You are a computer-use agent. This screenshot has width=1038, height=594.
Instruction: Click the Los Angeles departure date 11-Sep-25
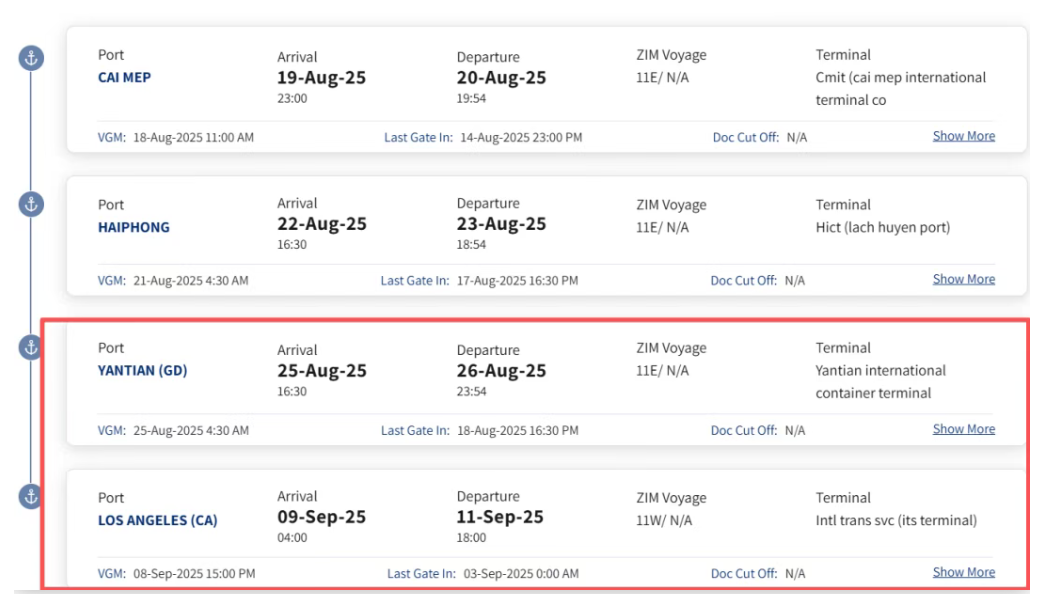tap(500, 517)
